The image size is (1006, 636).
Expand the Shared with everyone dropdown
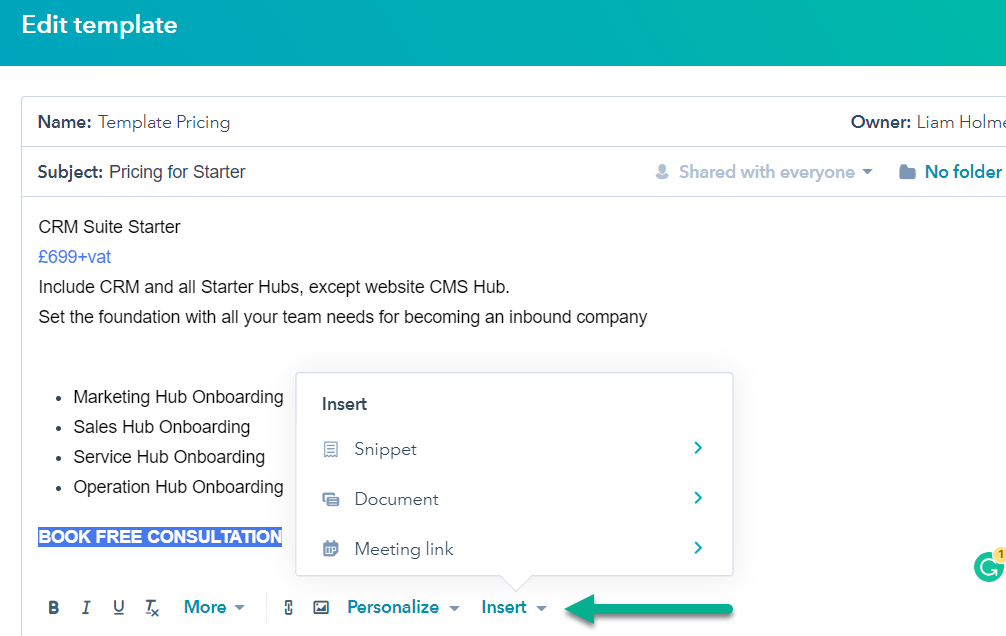point(866,171)
